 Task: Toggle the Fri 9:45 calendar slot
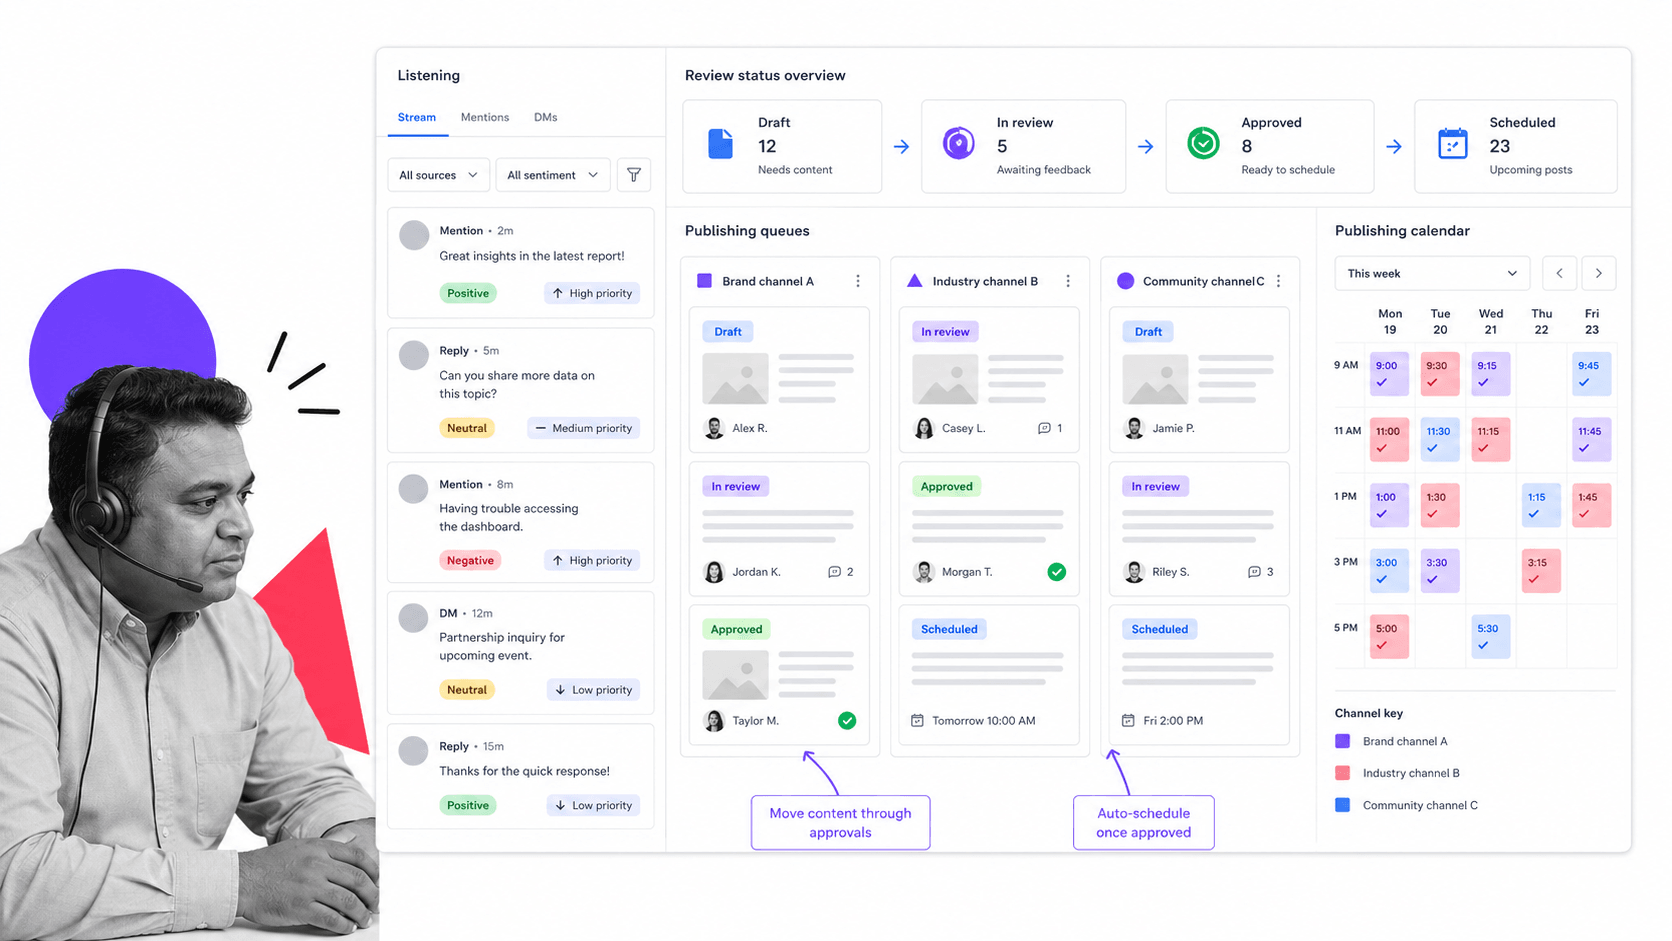tap(1591, 374)
